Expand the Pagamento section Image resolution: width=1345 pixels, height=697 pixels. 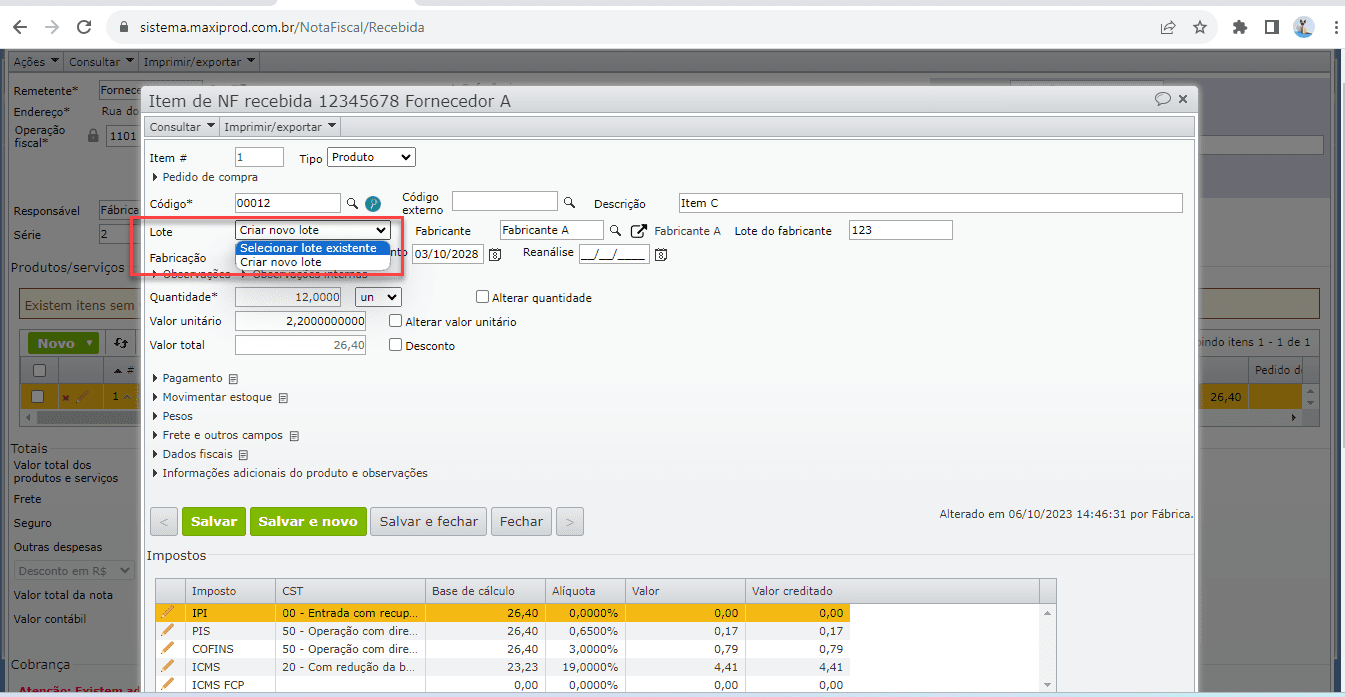pyautogui.click(x=187, y=379)
